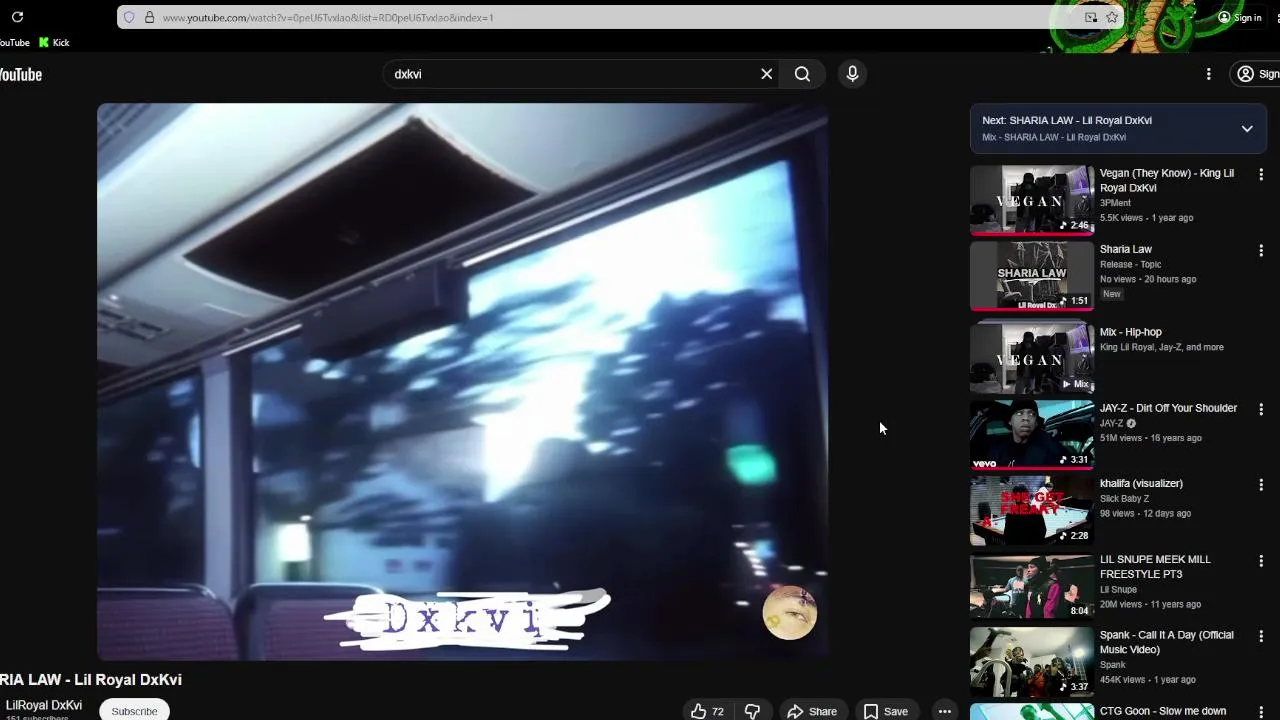The image size is (1280, 720).
Task: Click the YouTube Sign in button
Action: 1257,74
